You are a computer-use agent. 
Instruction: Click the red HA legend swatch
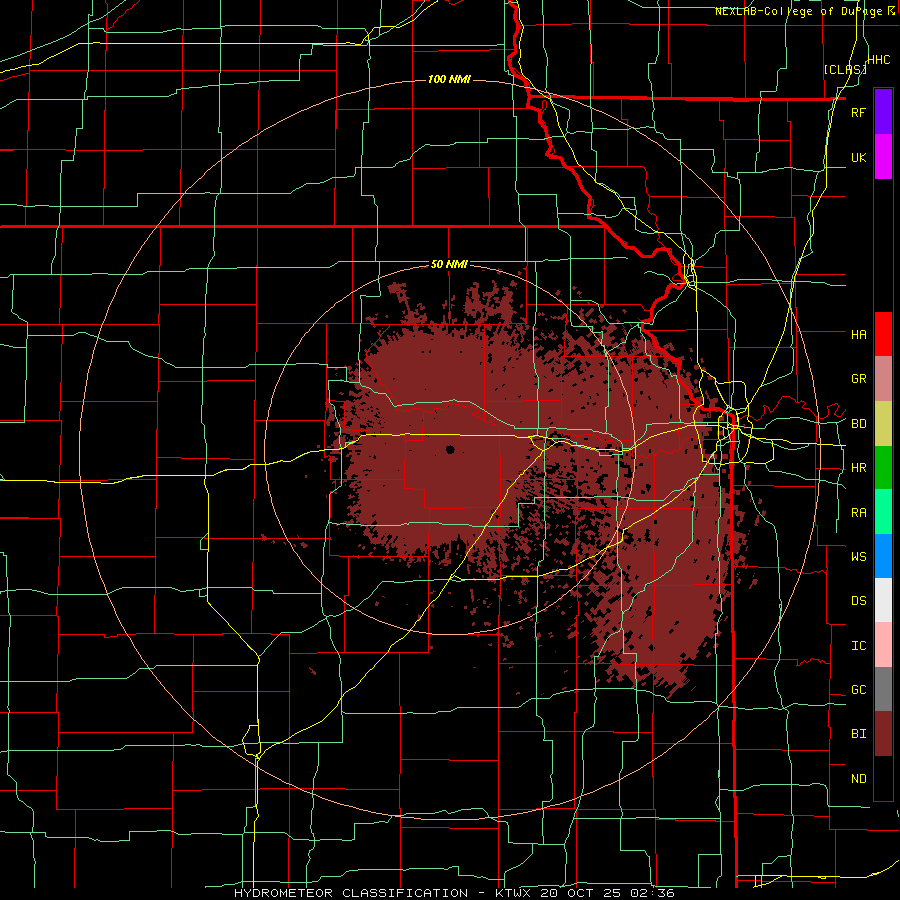(x=883, y=334)
